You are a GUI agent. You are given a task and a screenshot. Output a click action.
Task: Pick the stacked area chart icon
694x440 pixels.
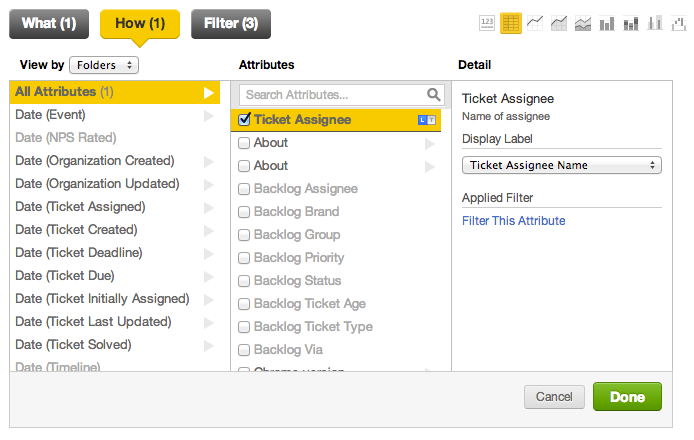coord(584,22)
